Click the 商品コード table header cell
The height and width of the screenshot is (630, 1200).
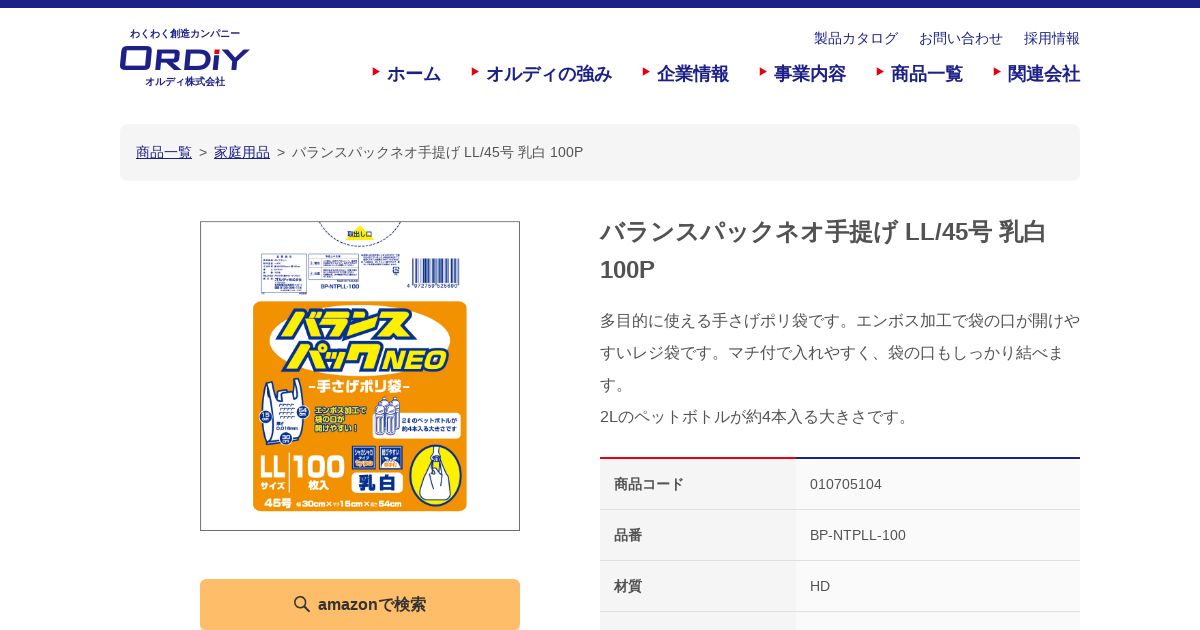pos(698,484)
